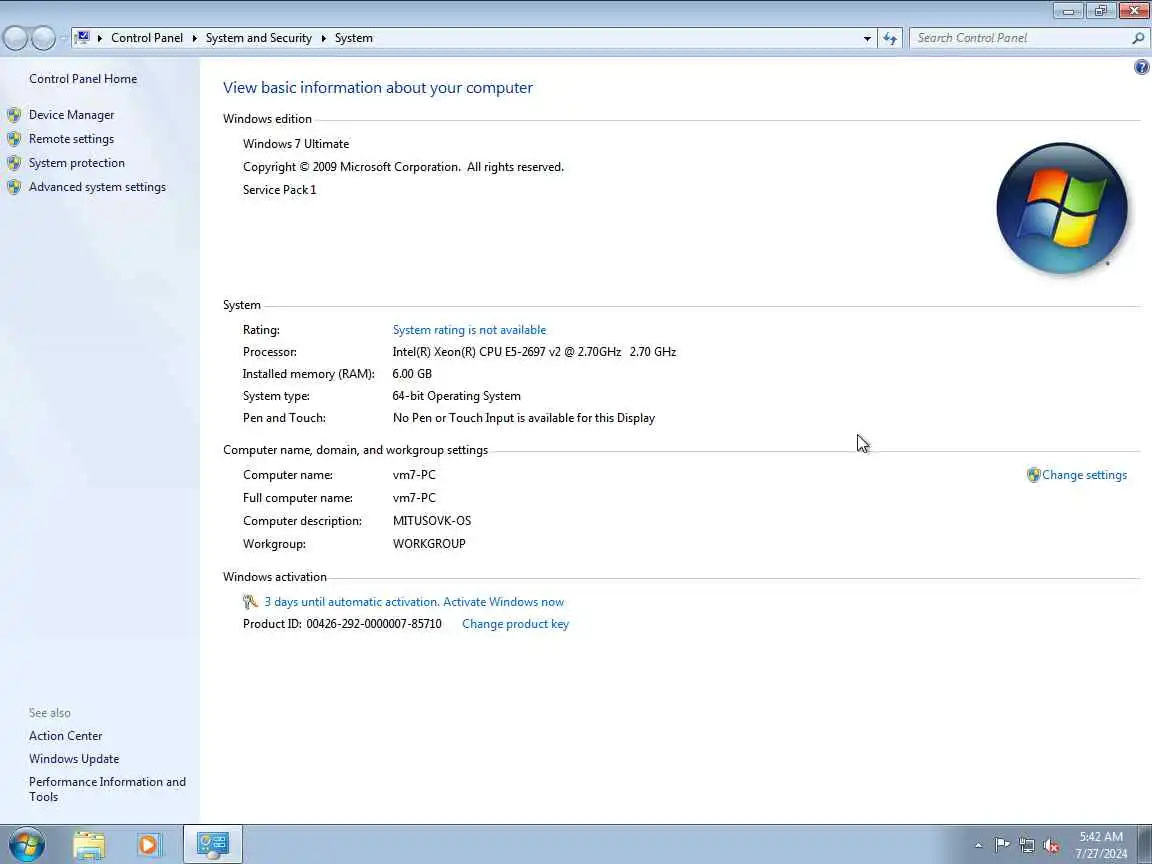Click Activate Windows now link
Image resolution: width=1152 pixels, height=864 pixels.
(x=503, y=602)
